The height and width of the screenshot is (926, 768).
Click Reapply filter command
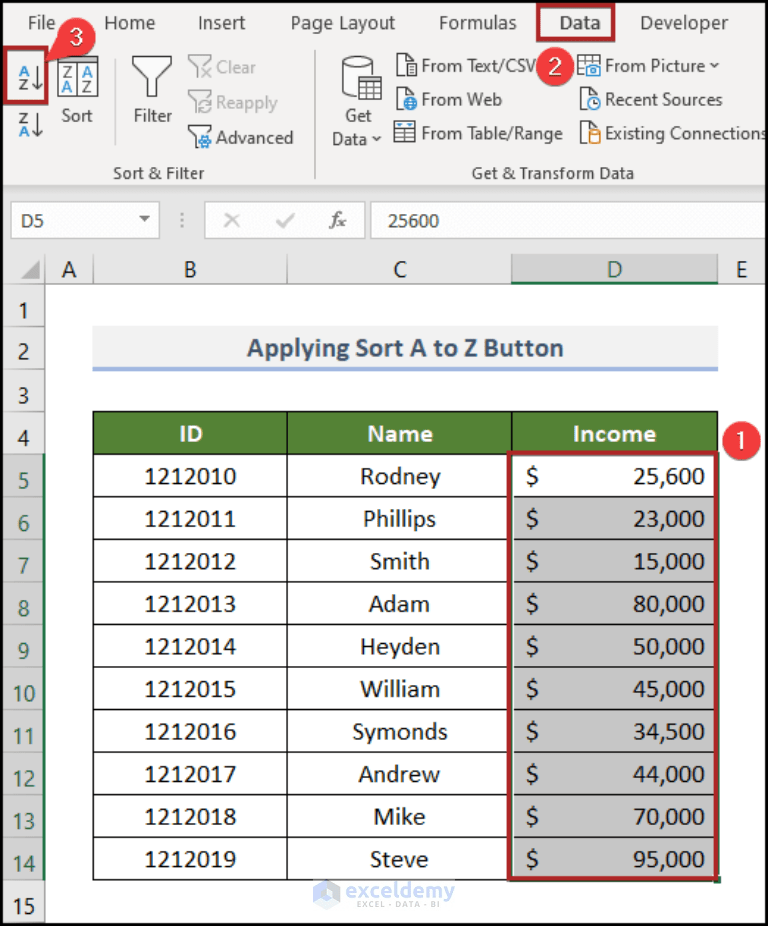click(x=232, y=102)
